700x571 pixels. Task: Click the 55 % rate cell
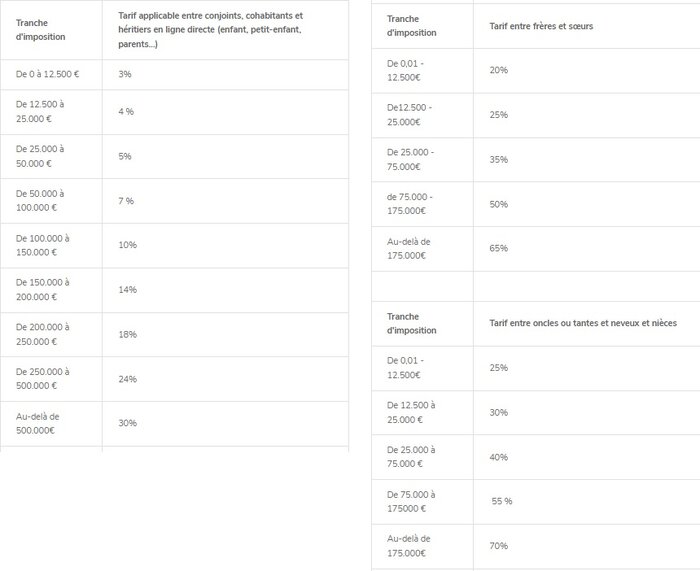501,501
